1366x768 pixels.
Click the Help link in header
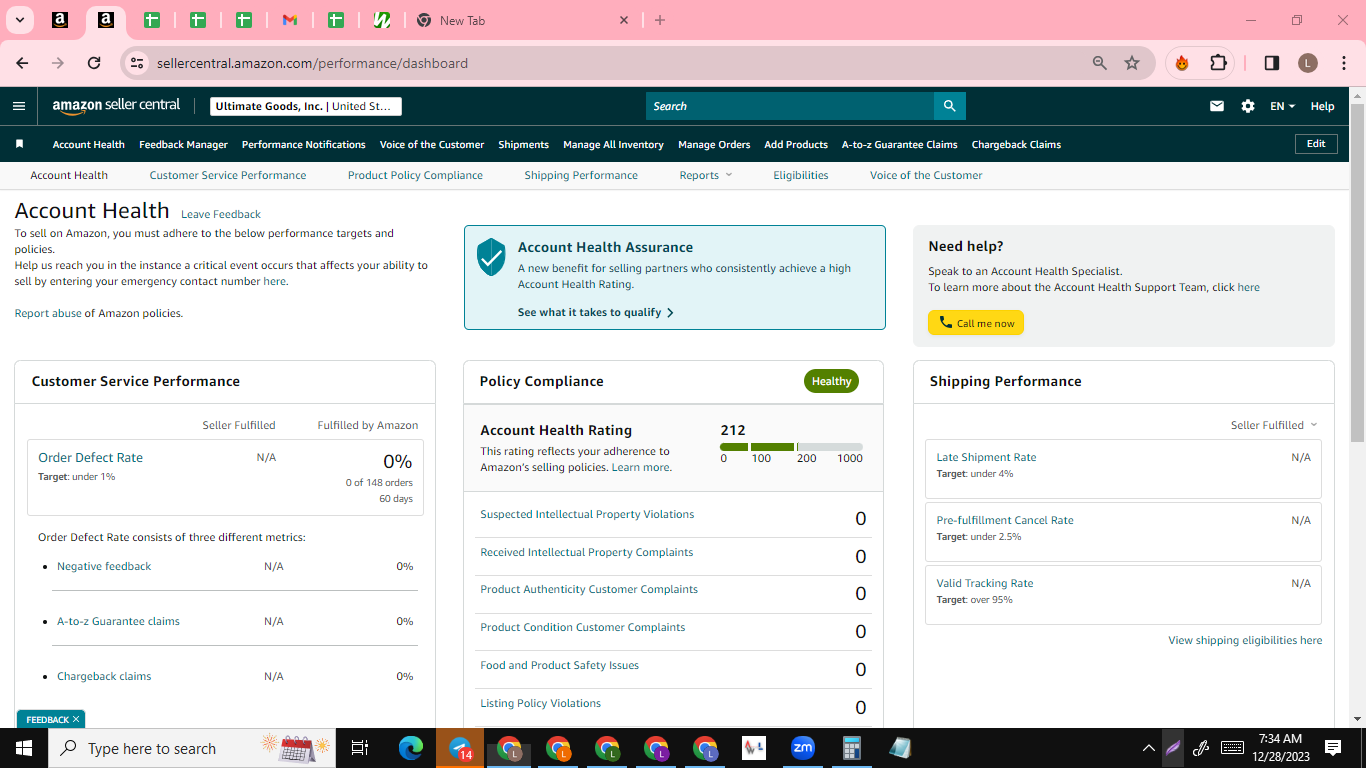[1322, 106]
